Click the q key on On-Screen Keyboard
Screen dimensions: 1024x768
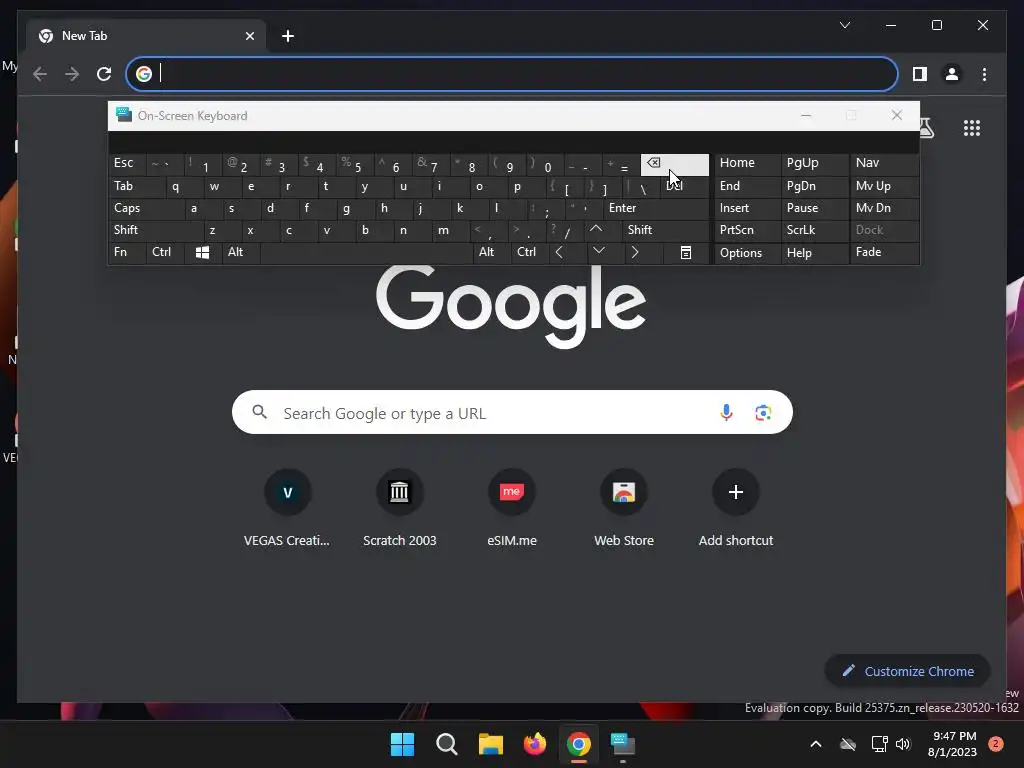pos(184,187)
